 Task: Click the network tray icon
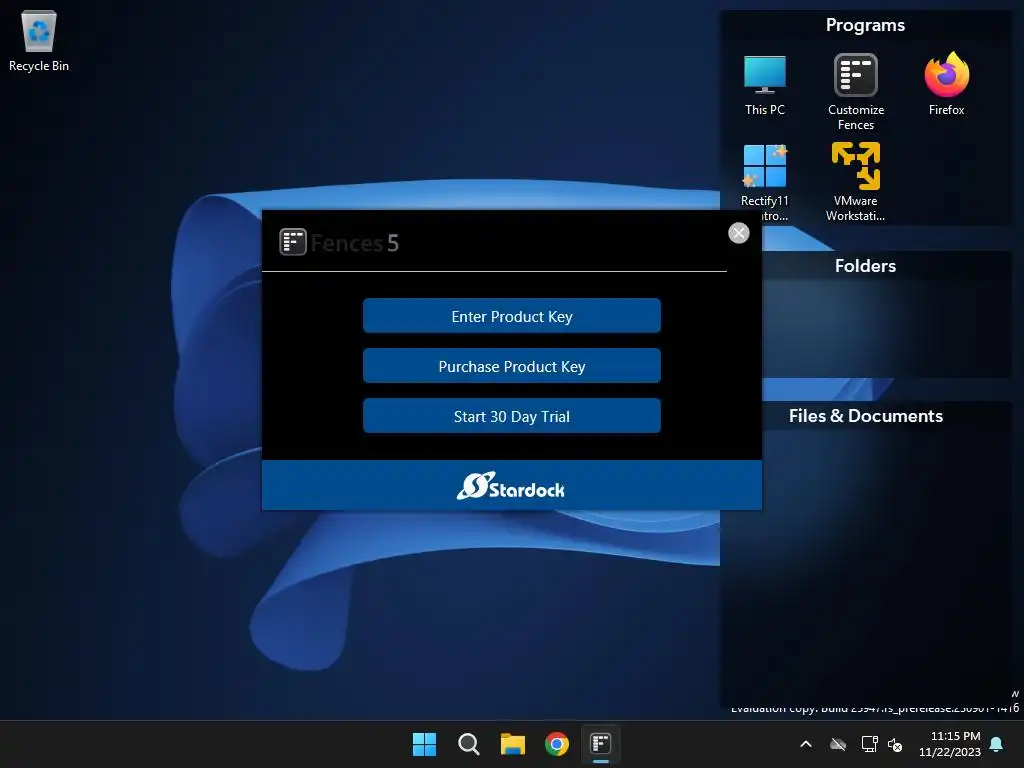tap(869, 744)
